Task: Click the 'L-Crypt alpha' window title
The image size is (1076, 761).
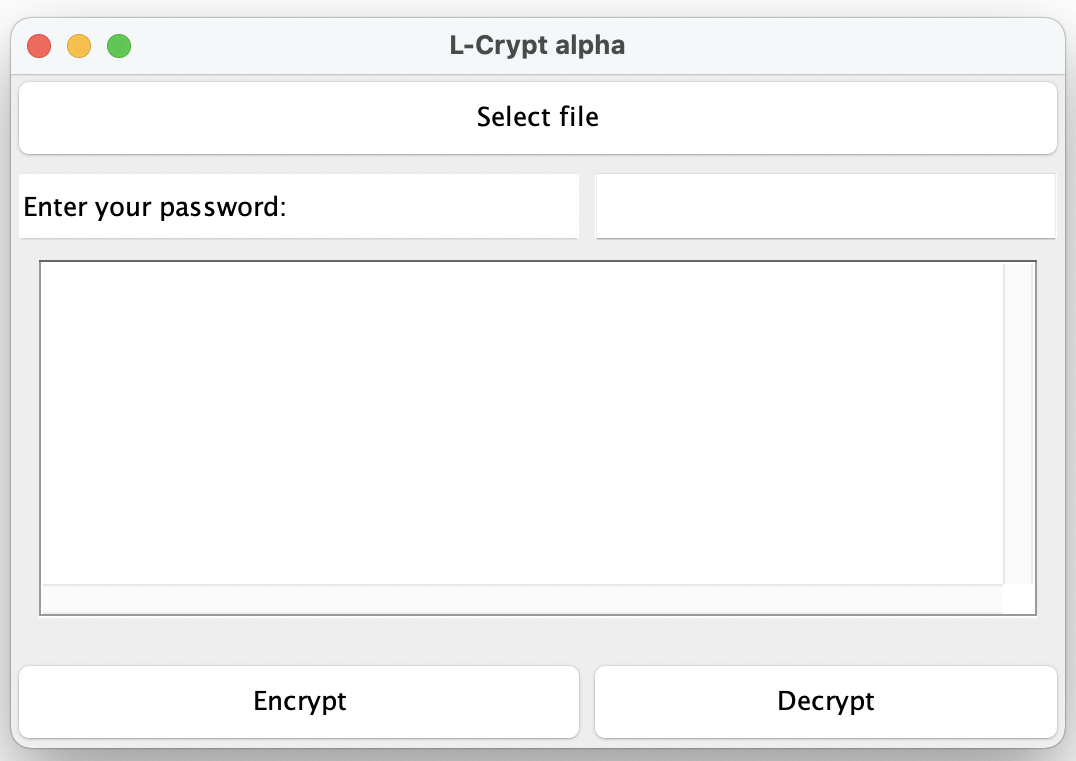Action: [x=537, y=46]
